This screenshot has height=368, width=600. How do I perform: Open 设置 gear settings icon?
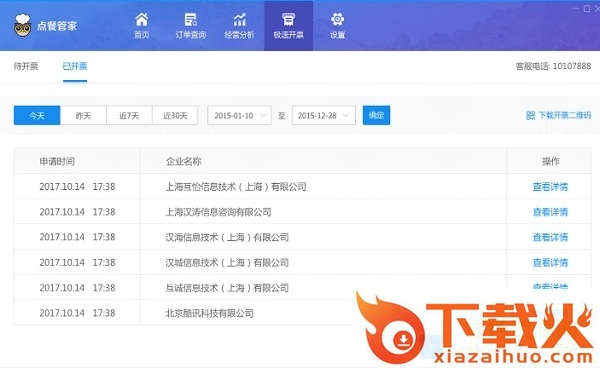tap(338, 19)
